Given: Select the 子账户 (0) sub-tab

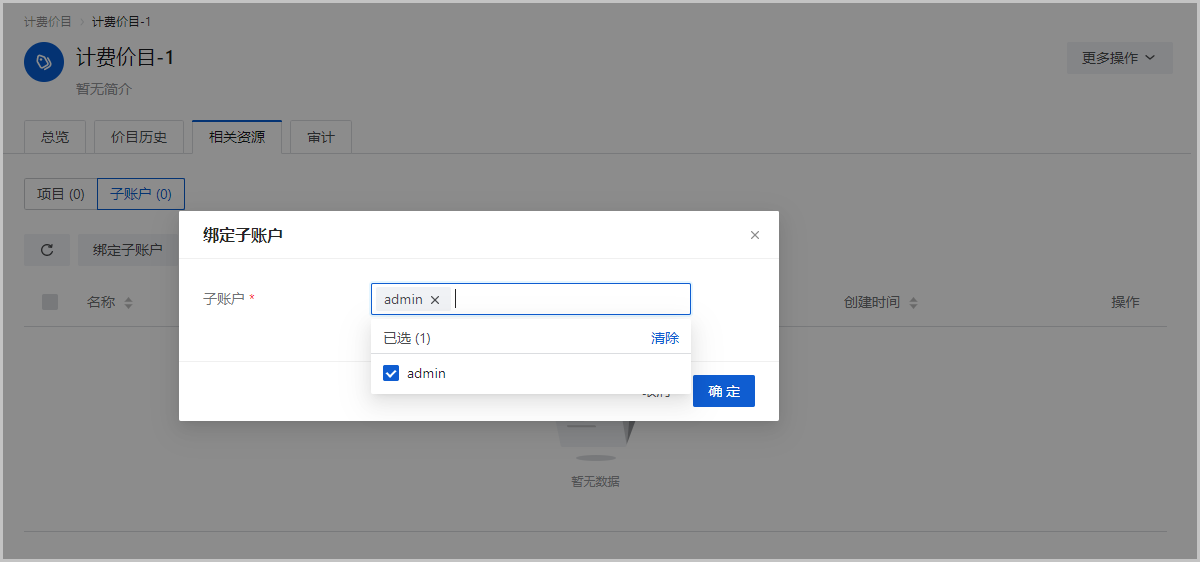Looking at the screenshot, I should coord(141,194).
